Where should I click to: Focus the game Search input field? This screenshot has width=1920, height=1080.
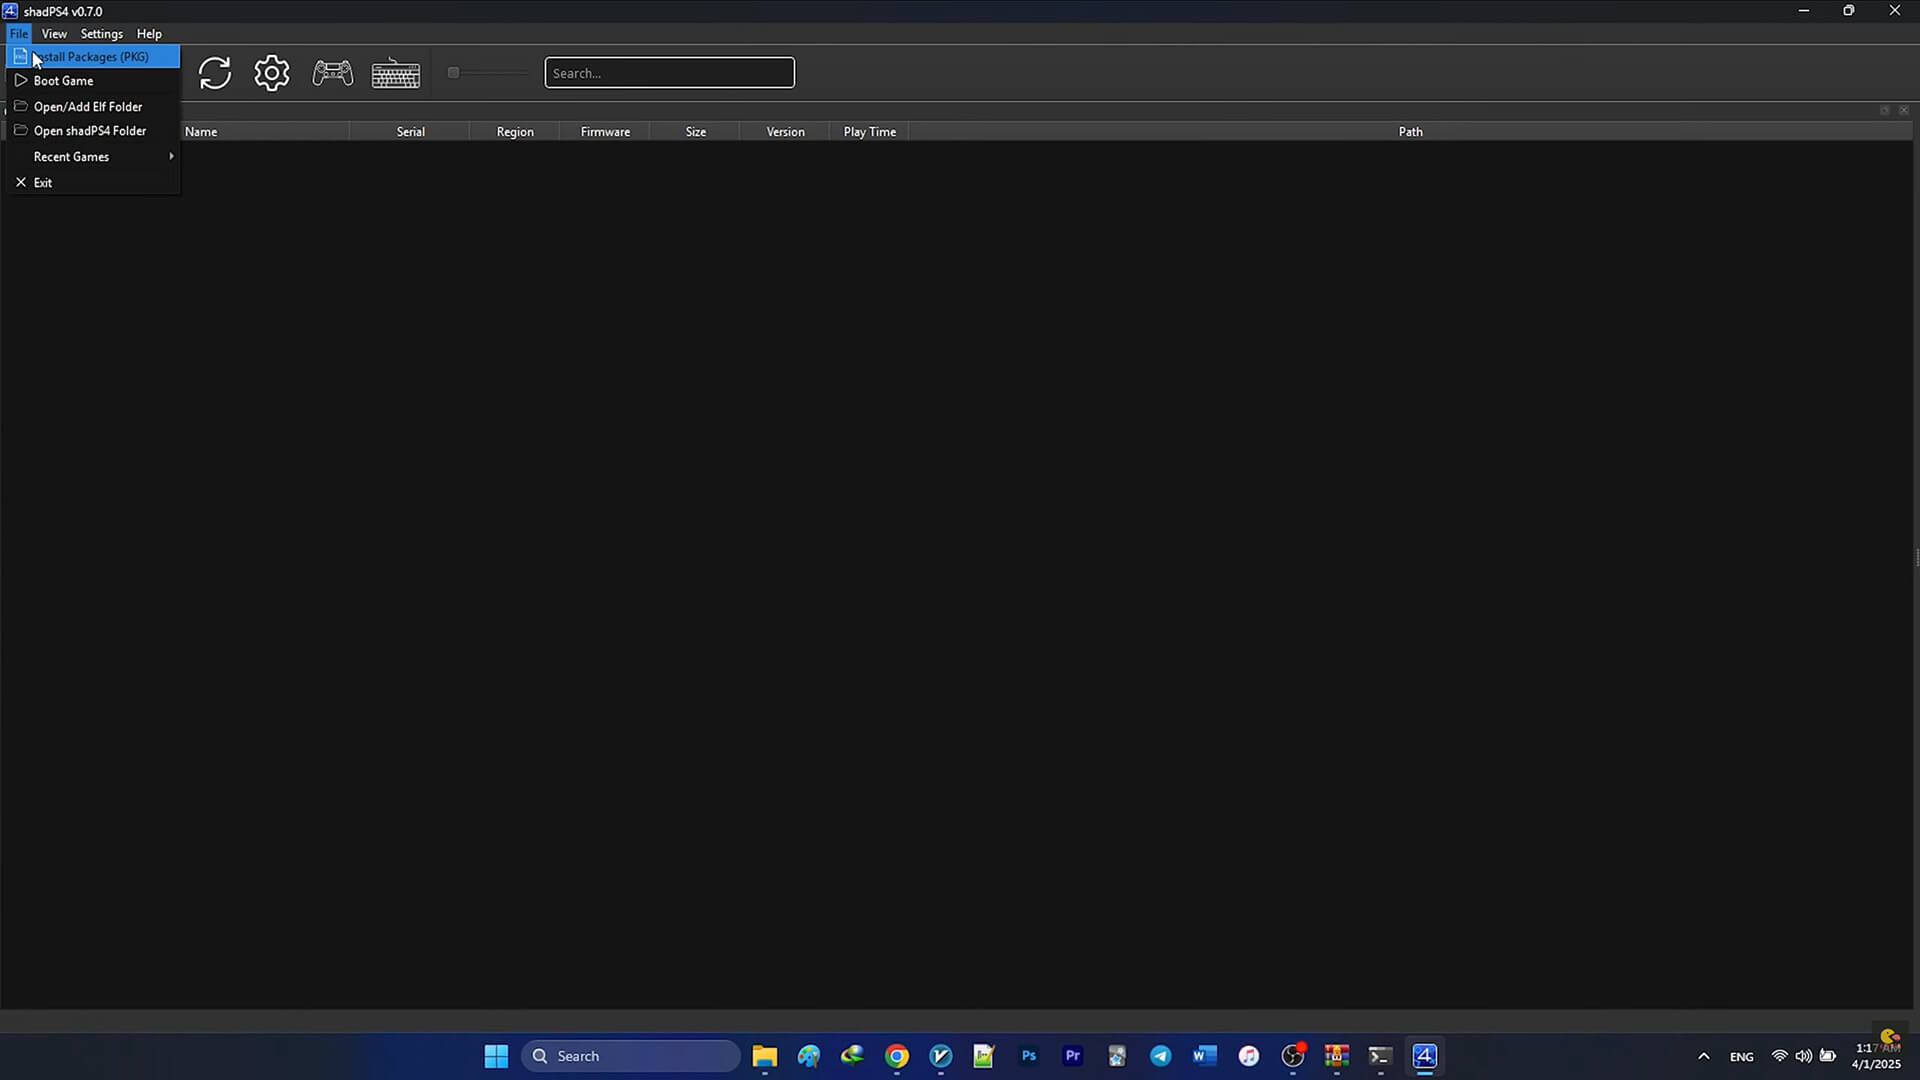pyautogui.click(x=669, y=73)
